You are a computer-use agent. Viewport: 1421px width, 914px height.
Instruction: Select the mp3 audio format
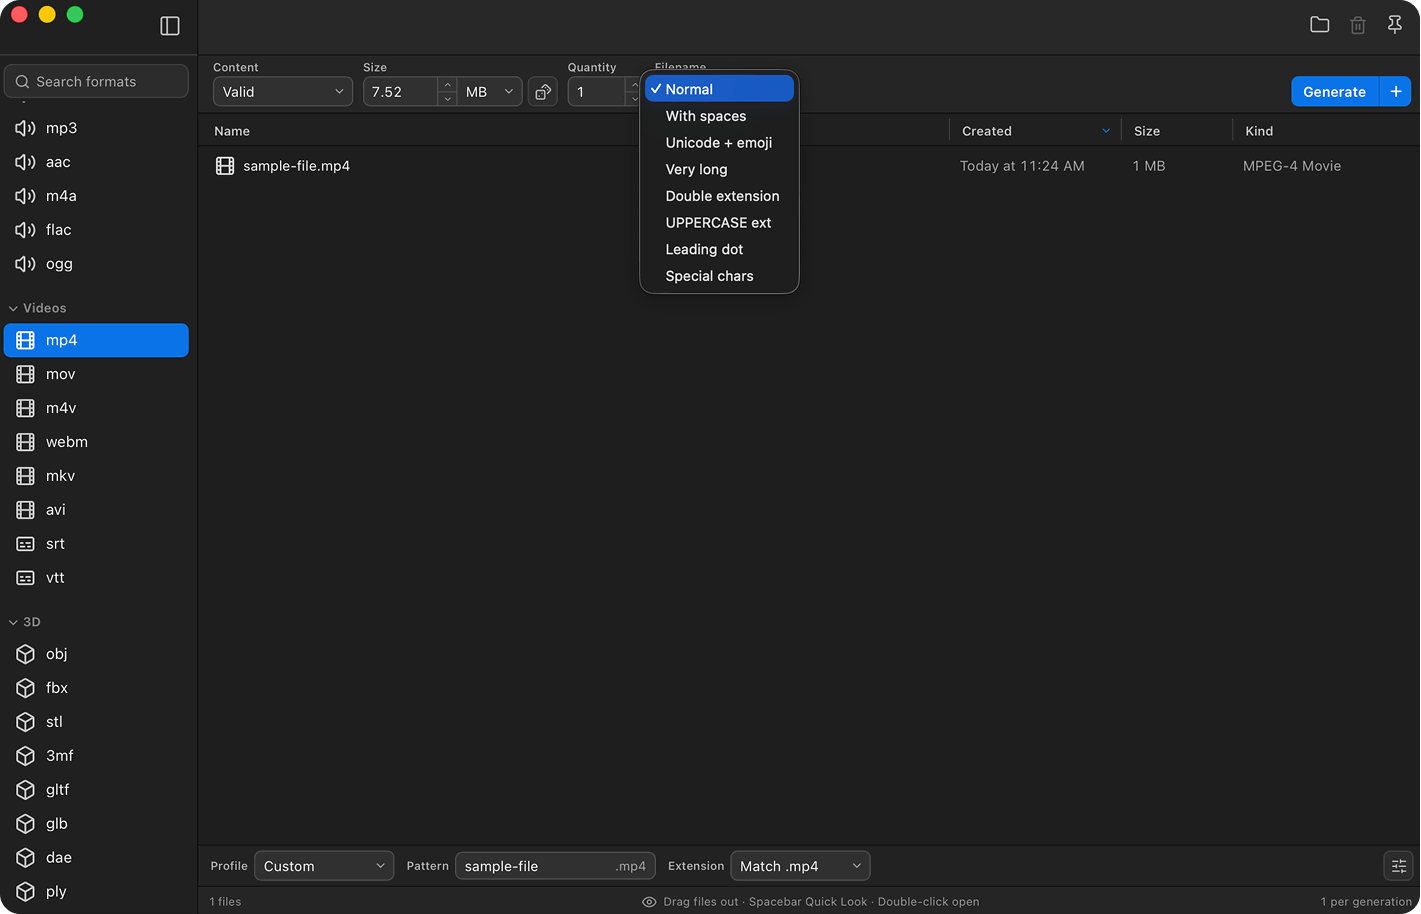coord(96,128)
